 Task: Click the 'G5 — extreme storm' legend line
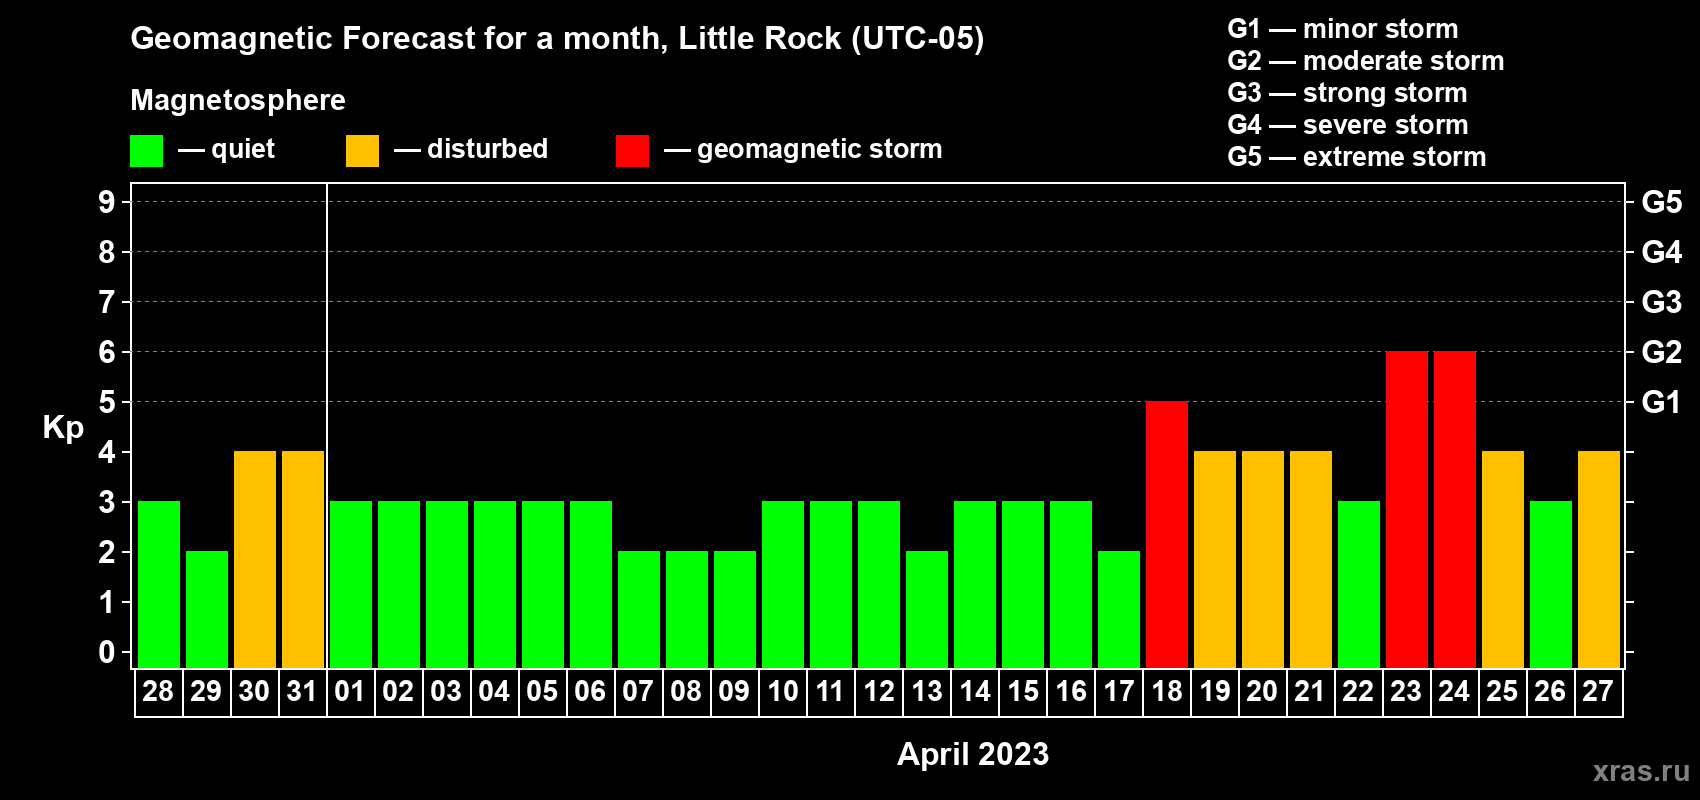click(1356, 157)
